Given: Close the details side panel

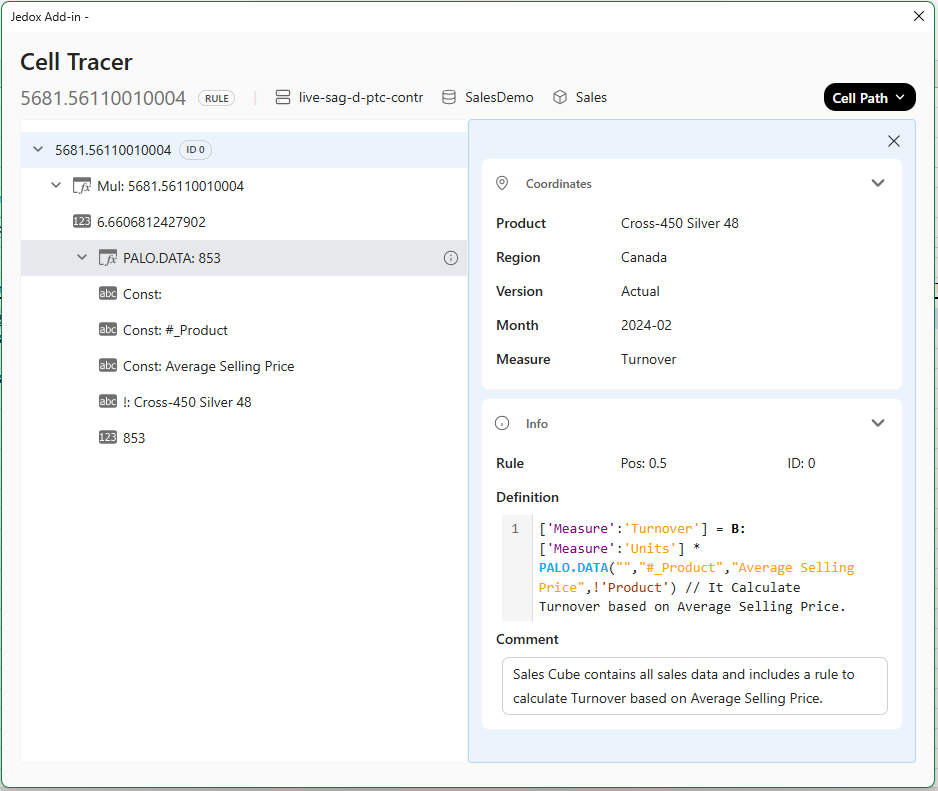Looking at the screenshot, I should (x=894, y=141).
